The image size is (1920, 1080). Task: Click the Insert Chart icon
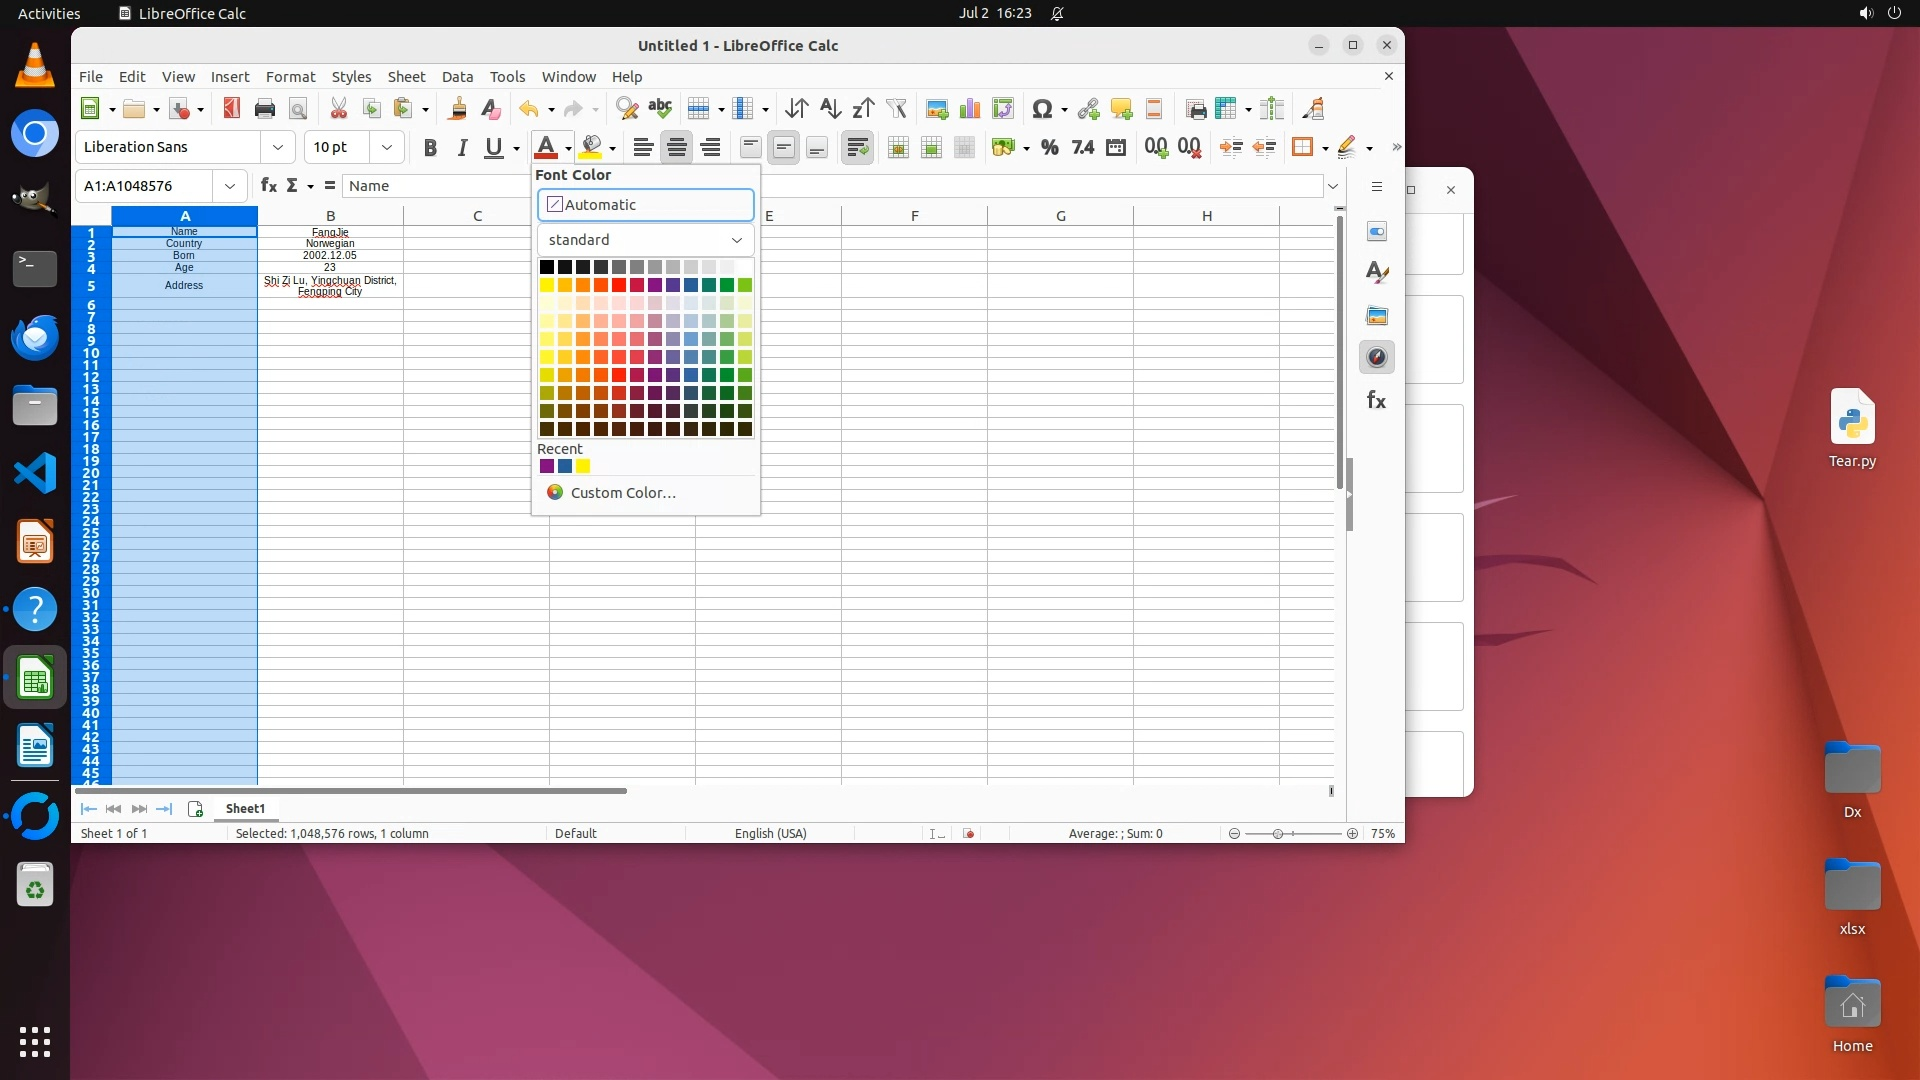click(x=969, y=109)
